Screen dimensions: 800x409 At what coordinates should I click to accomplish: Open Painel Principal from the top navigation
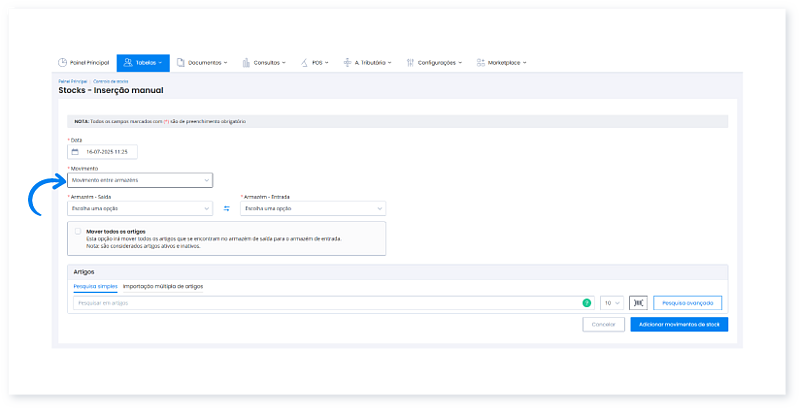83,62
